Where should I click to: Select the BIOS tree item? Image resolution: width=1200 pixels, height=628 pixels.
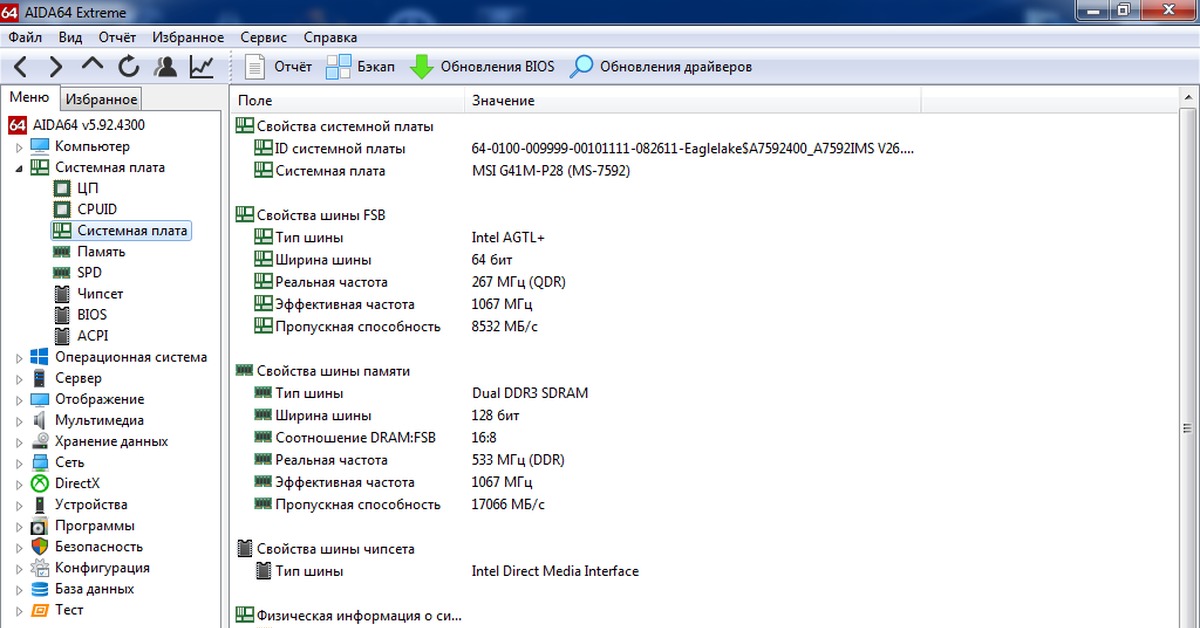(x=92, y=314)
